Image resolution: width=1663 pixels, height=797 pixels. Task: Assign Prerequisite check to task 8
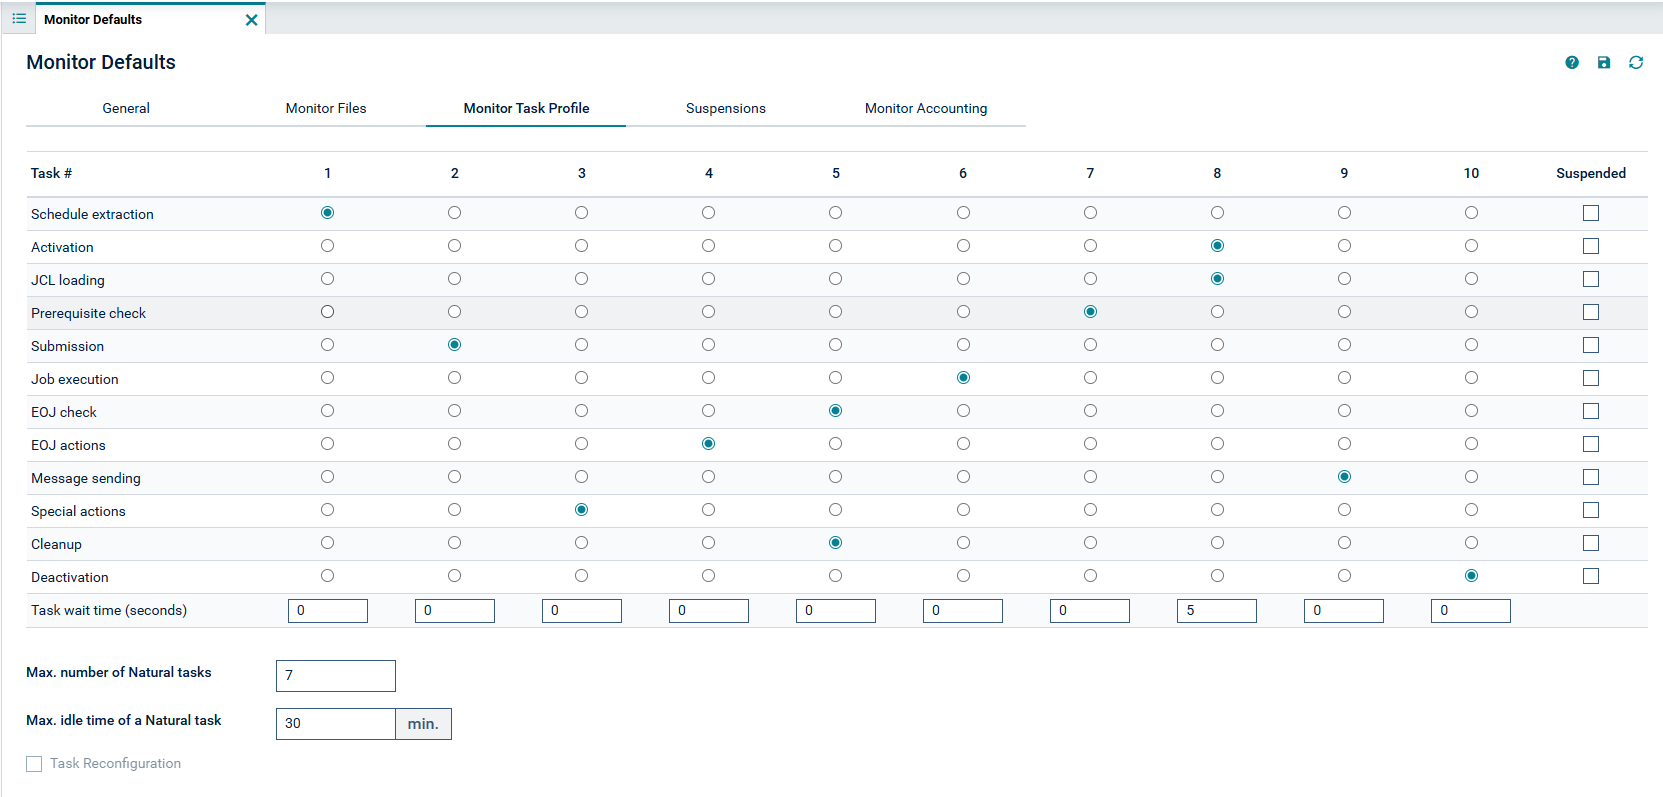pos(1217,312)
